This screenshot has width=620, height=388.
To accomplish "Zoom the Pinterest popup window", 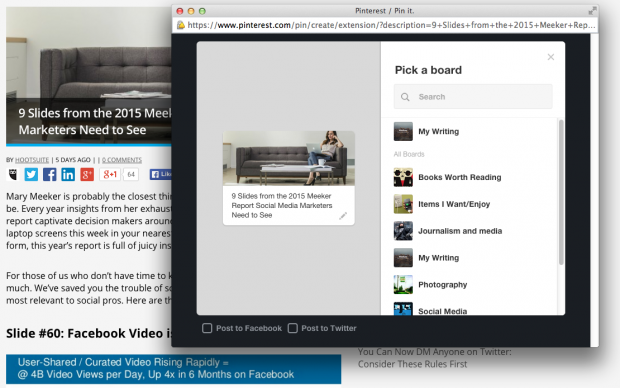I will click(202, 11).
